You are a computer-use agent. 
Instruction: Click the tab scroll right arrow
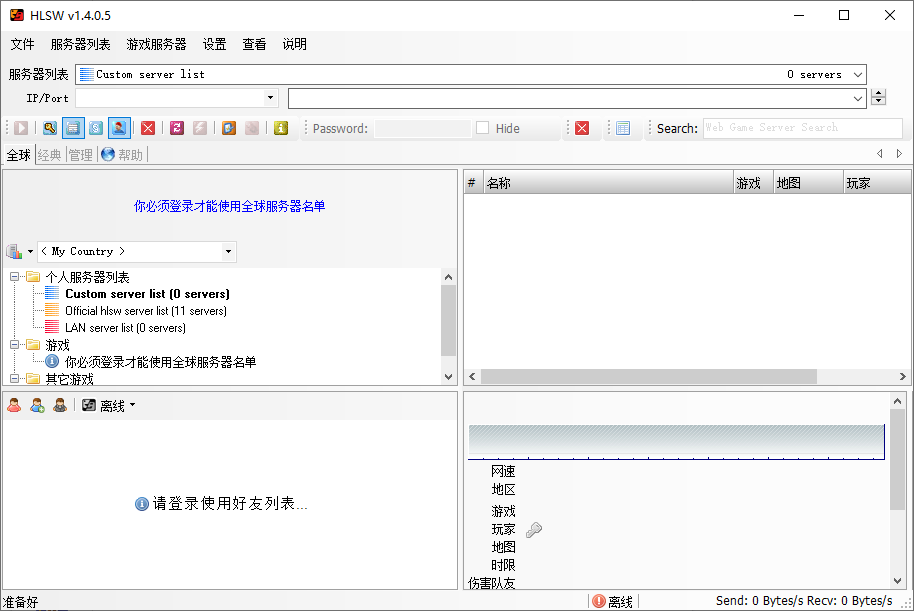899,153
